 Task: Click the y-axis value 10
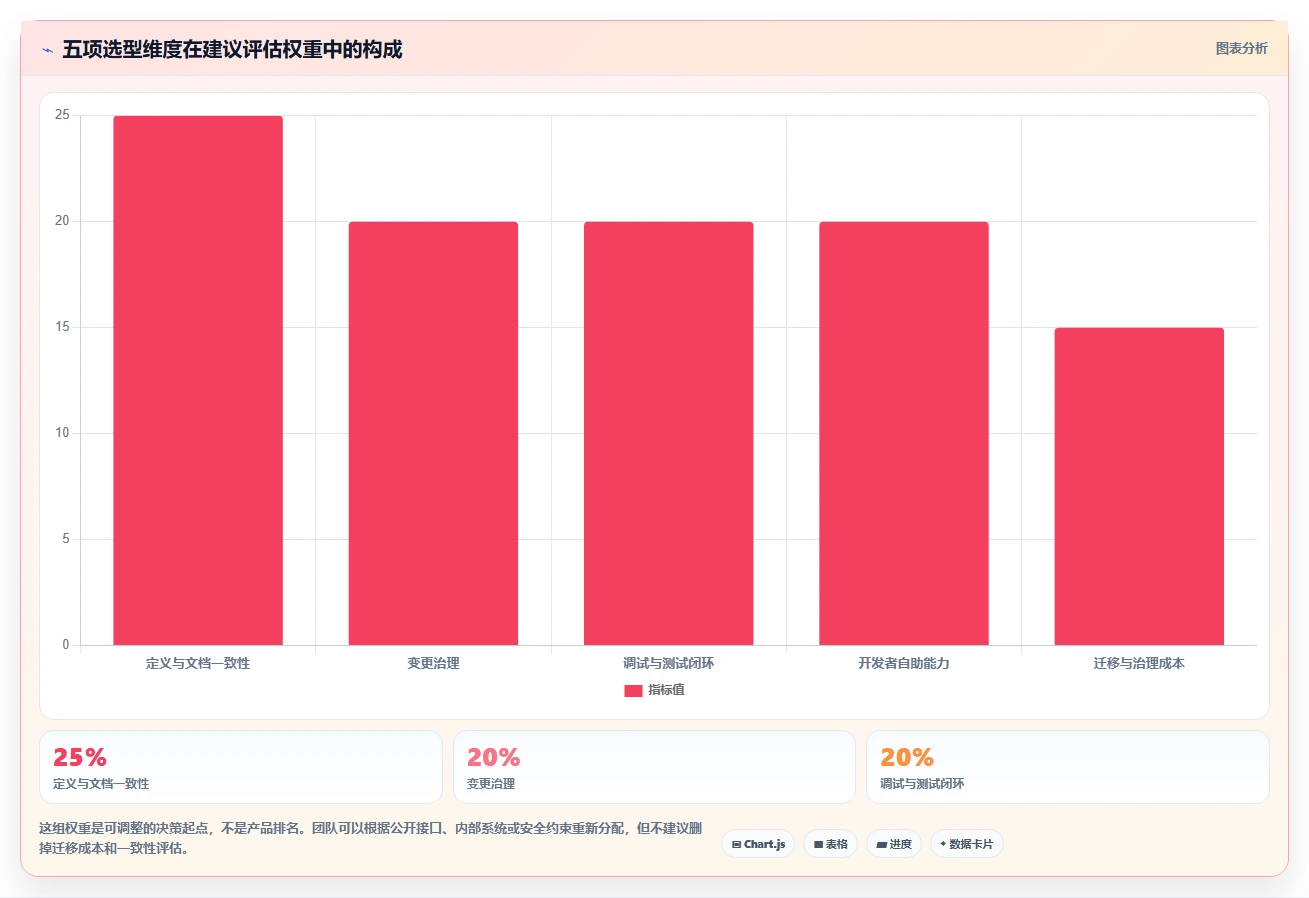(x=63, y=433)
